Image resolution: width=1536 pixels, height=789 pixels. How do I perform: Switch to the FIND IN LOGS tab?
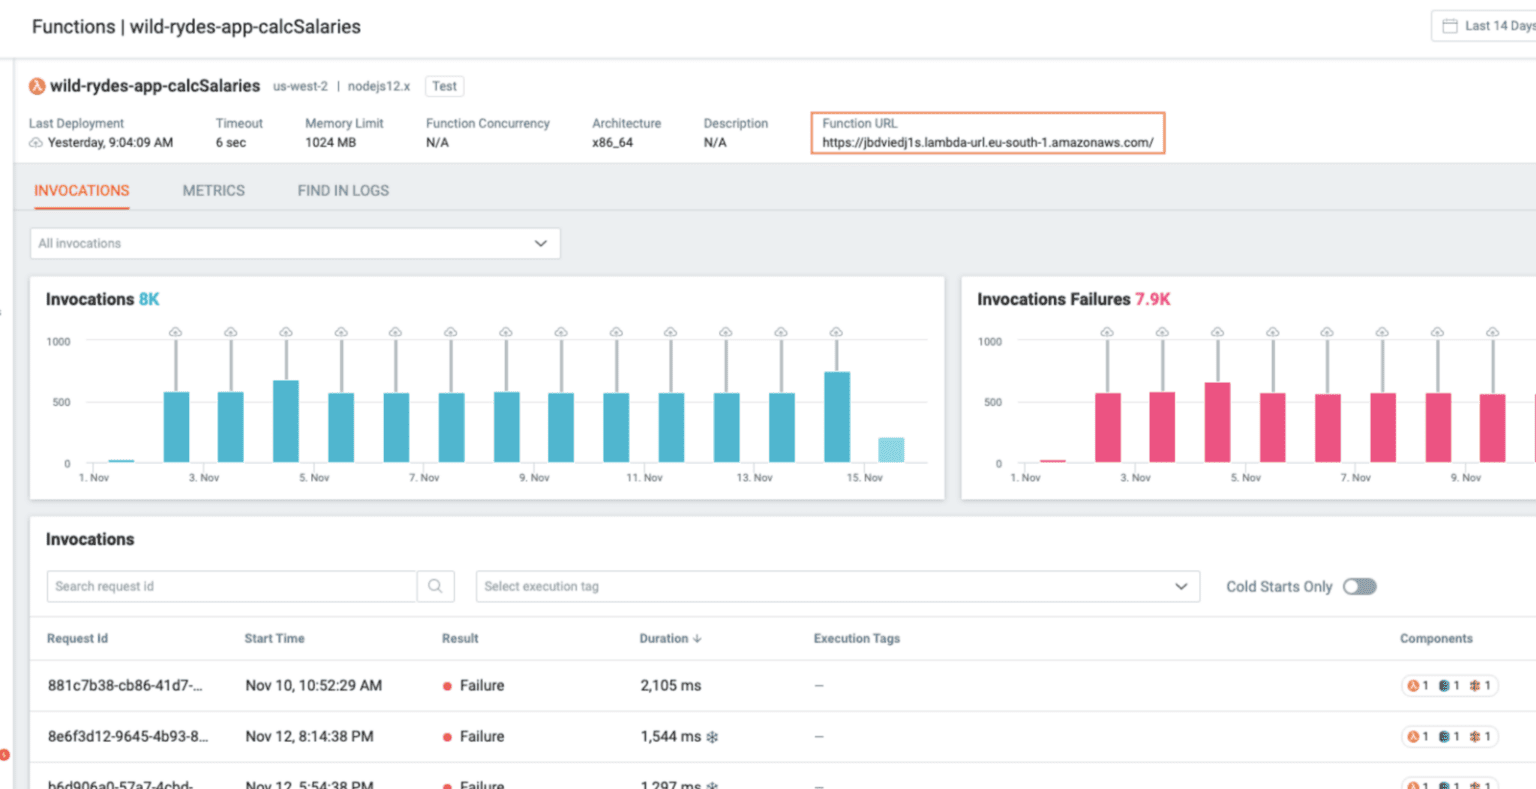tap(343, 190)
